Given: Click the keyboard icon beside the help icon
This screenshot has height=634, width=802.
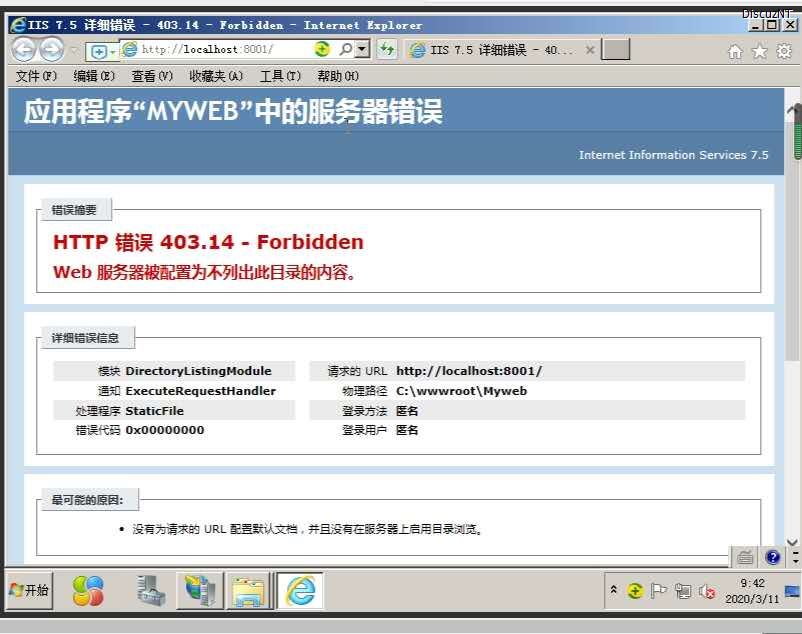Looking at the screenshot, I should [x=745, y=557].
